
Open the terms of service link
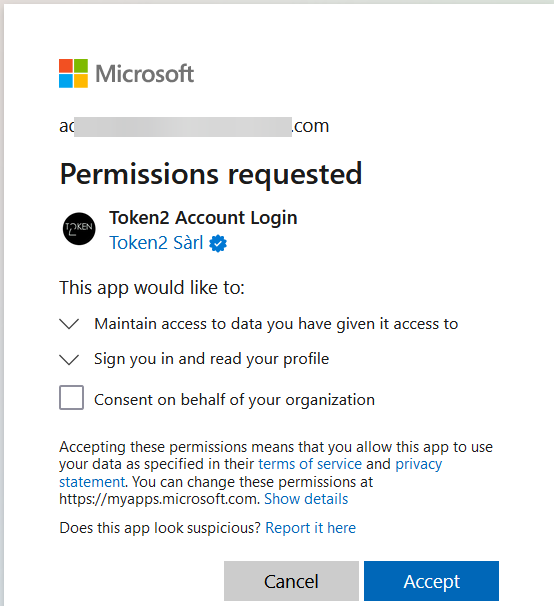coord(310,464)
